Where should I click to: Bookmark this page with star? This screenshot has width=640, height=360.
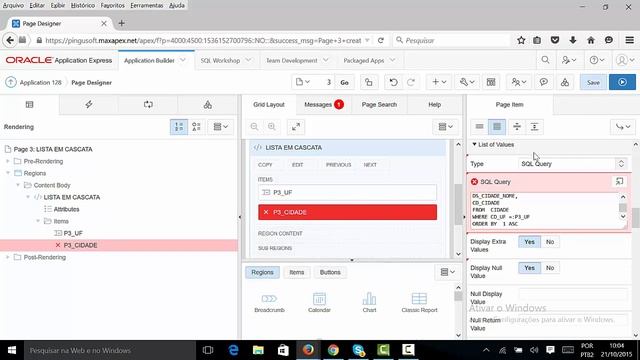521,40
